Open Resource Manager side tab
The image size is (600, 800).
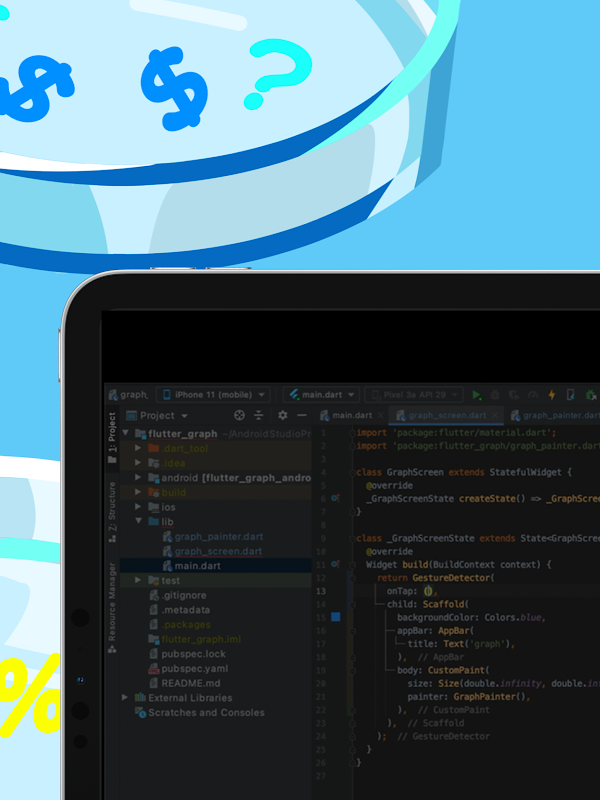point(112,607)
